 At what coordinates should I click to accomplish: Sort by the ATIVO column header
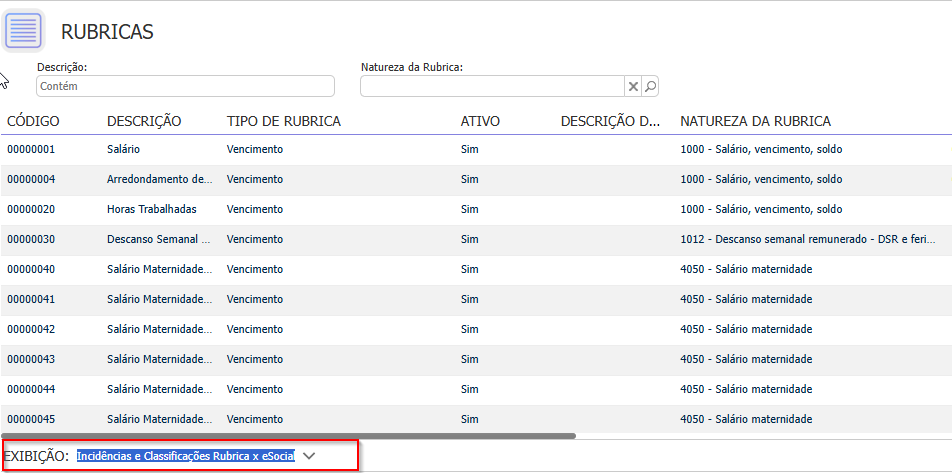[480, 121]
